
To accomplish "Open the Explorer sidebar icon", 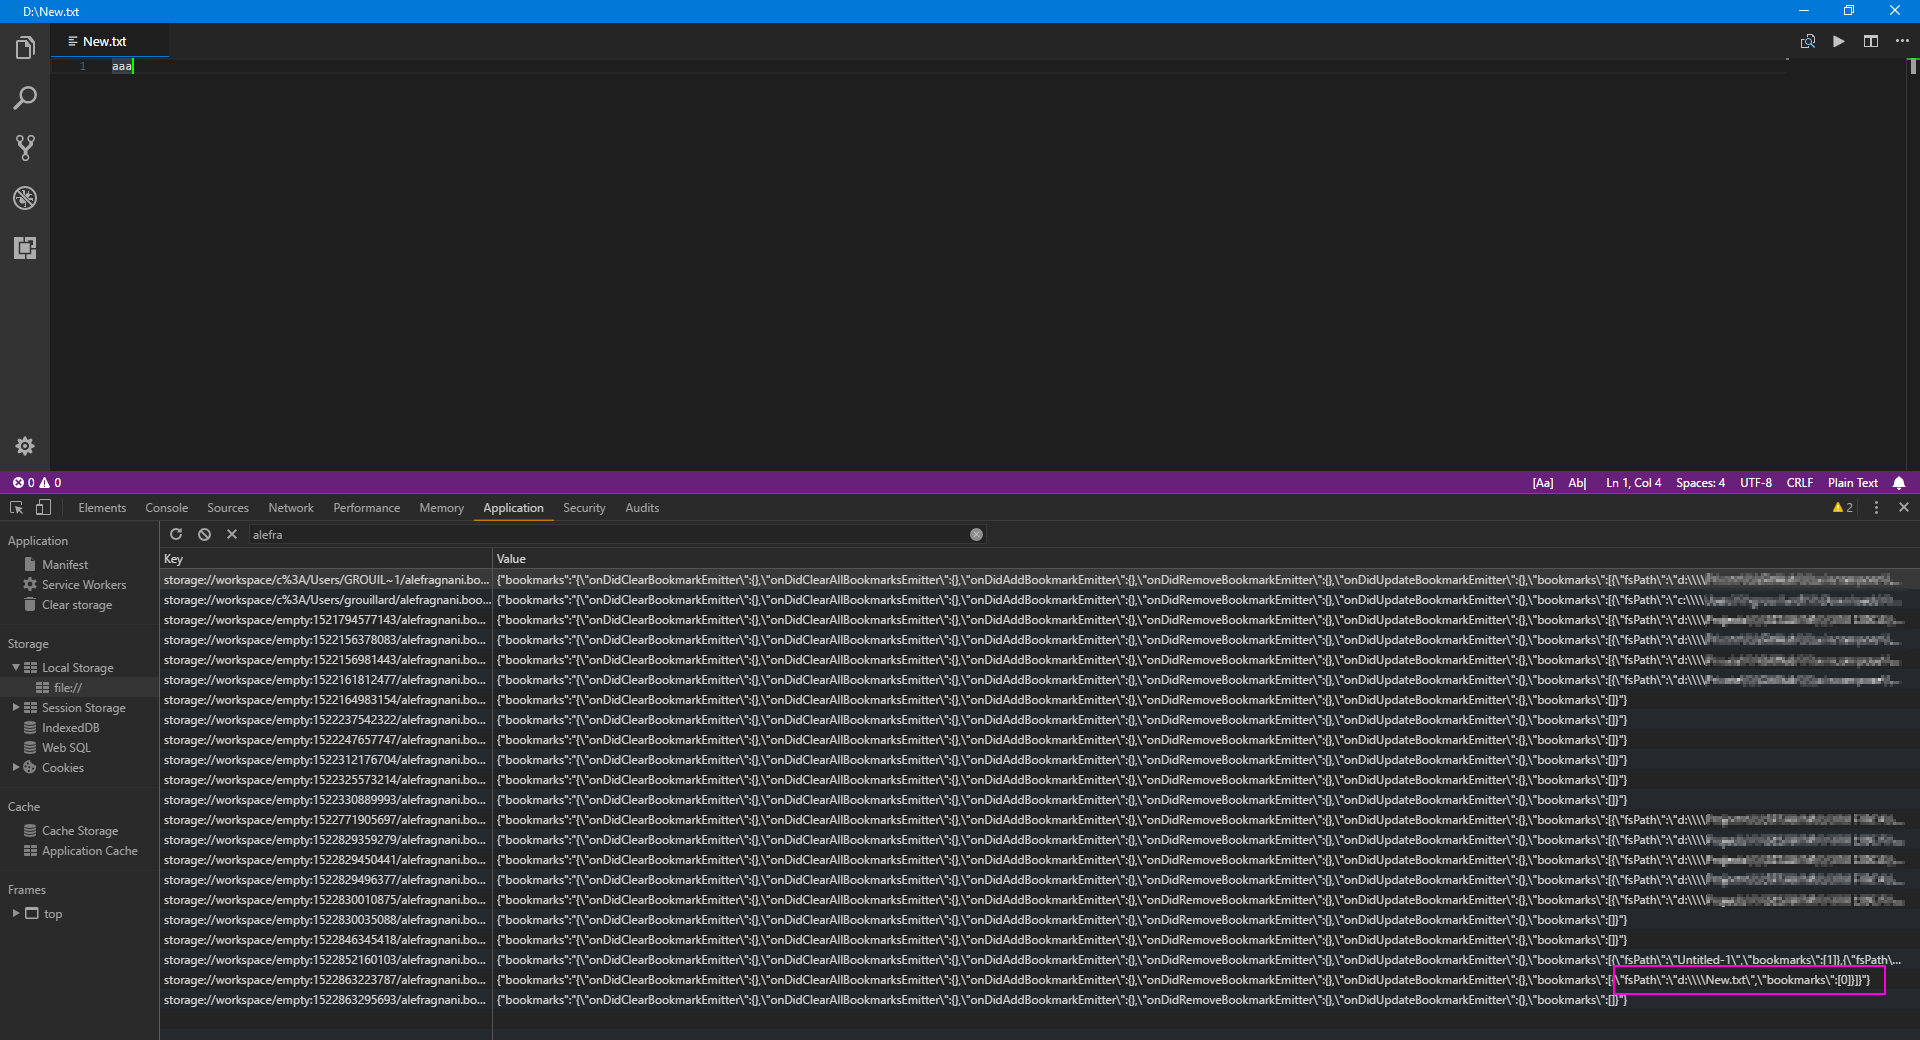I will point(24,47).
